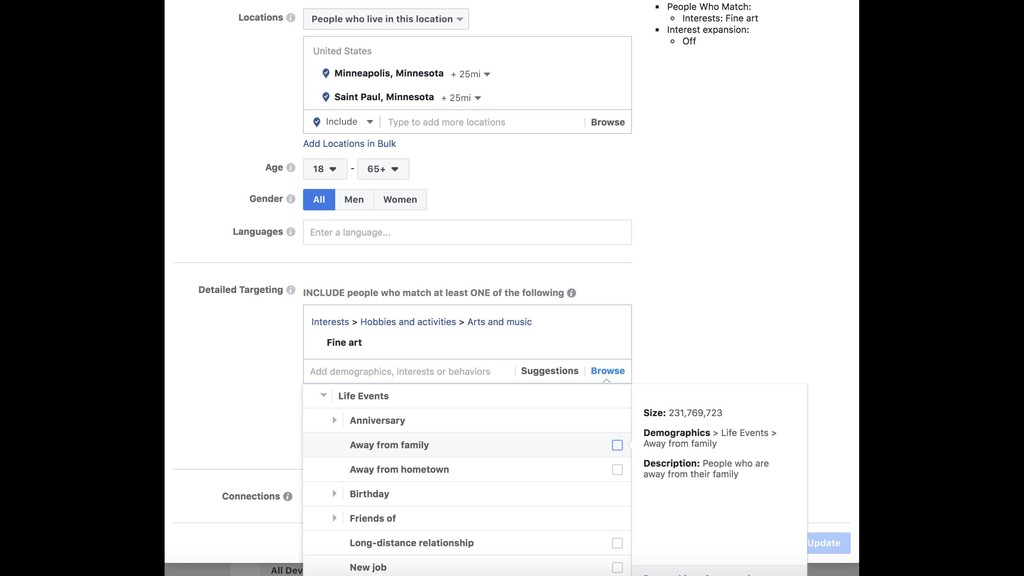Expand the Anniversary category
1024x576 pixels.
tap(335, 421)
